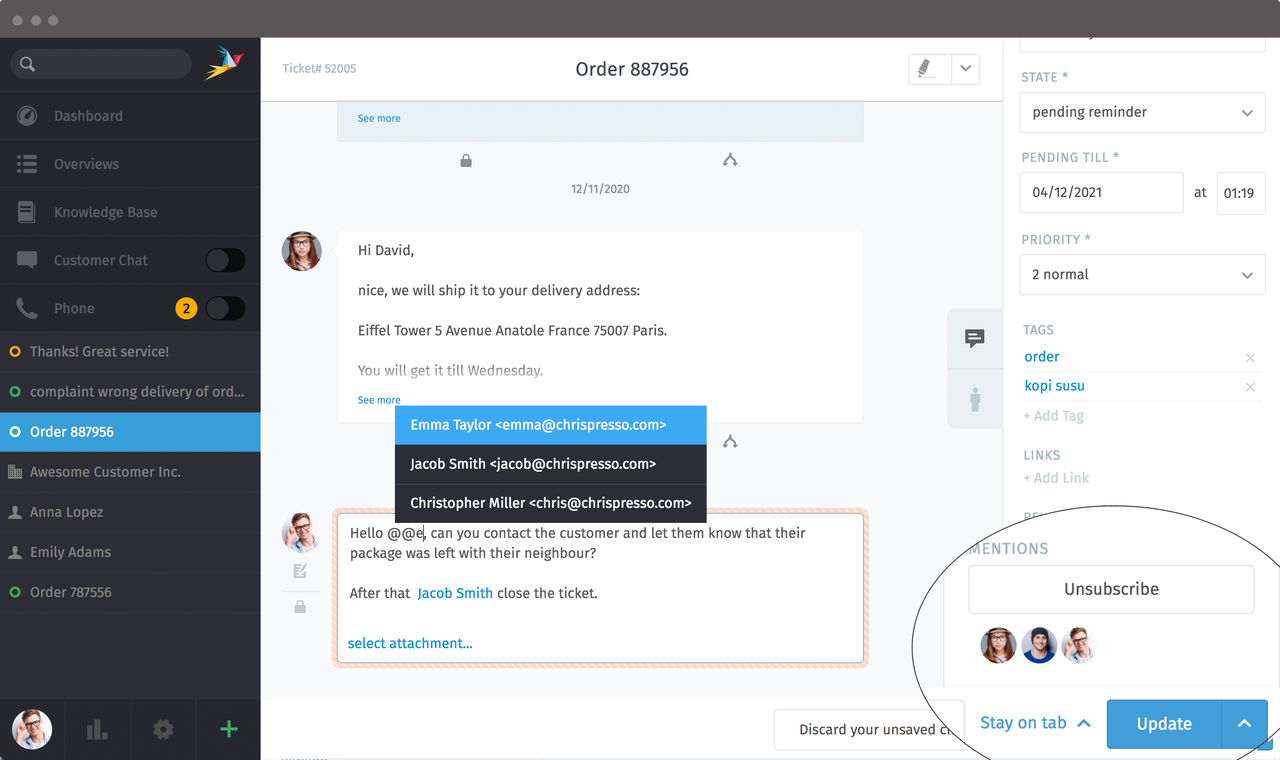Click the select attachment link
Screen dimensions: 1280x760
(x=409, y=643)
